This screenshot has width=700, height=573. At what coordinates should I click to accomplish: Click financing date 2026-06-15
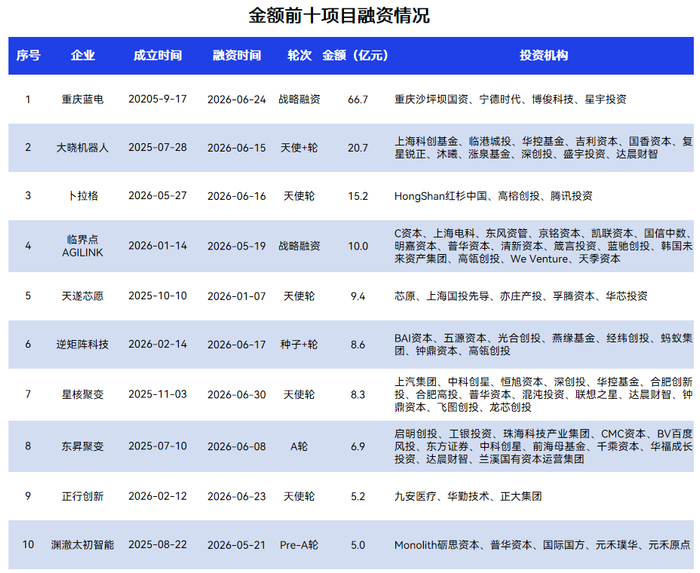[237, 147]
